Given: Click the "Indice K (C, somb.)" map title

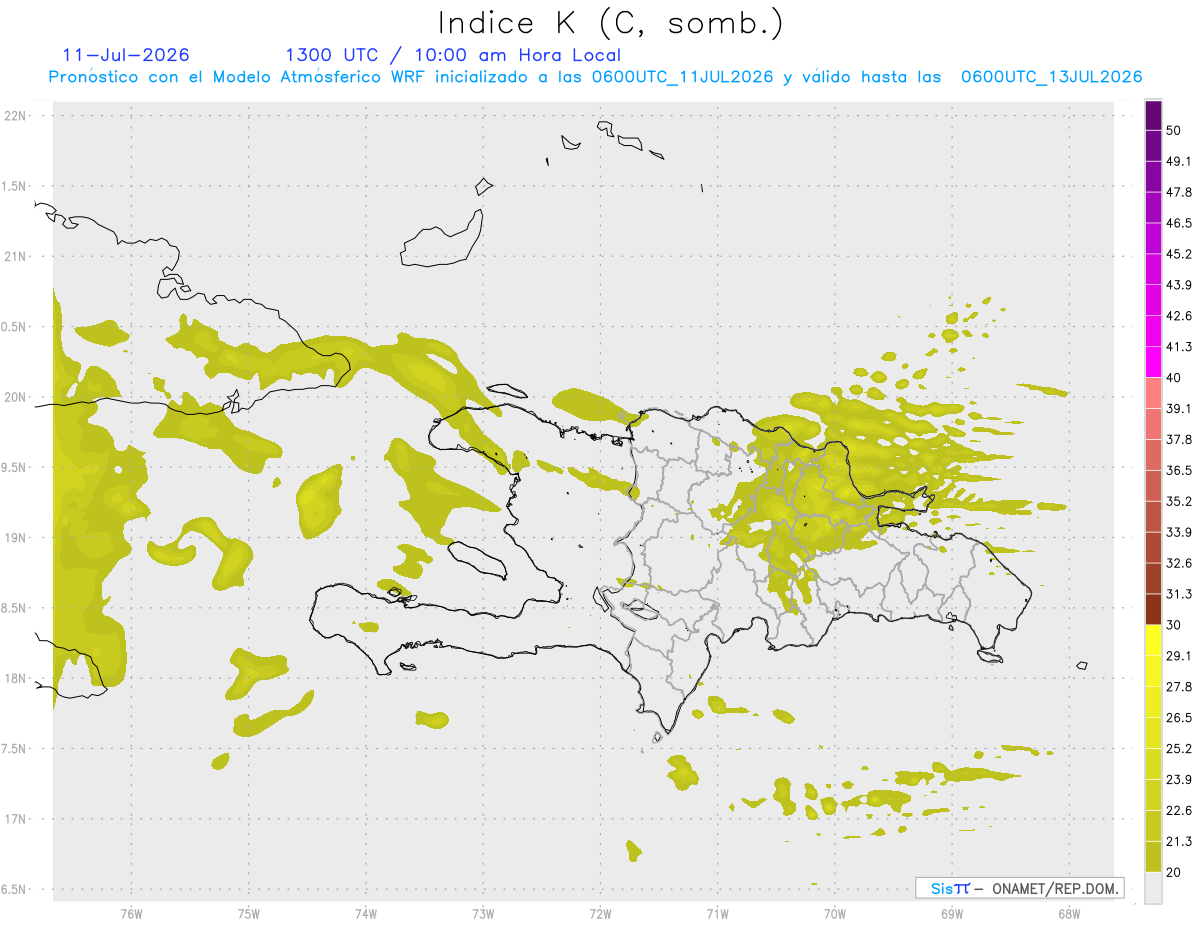Looking at the screenshot, I should pos(611,23).
